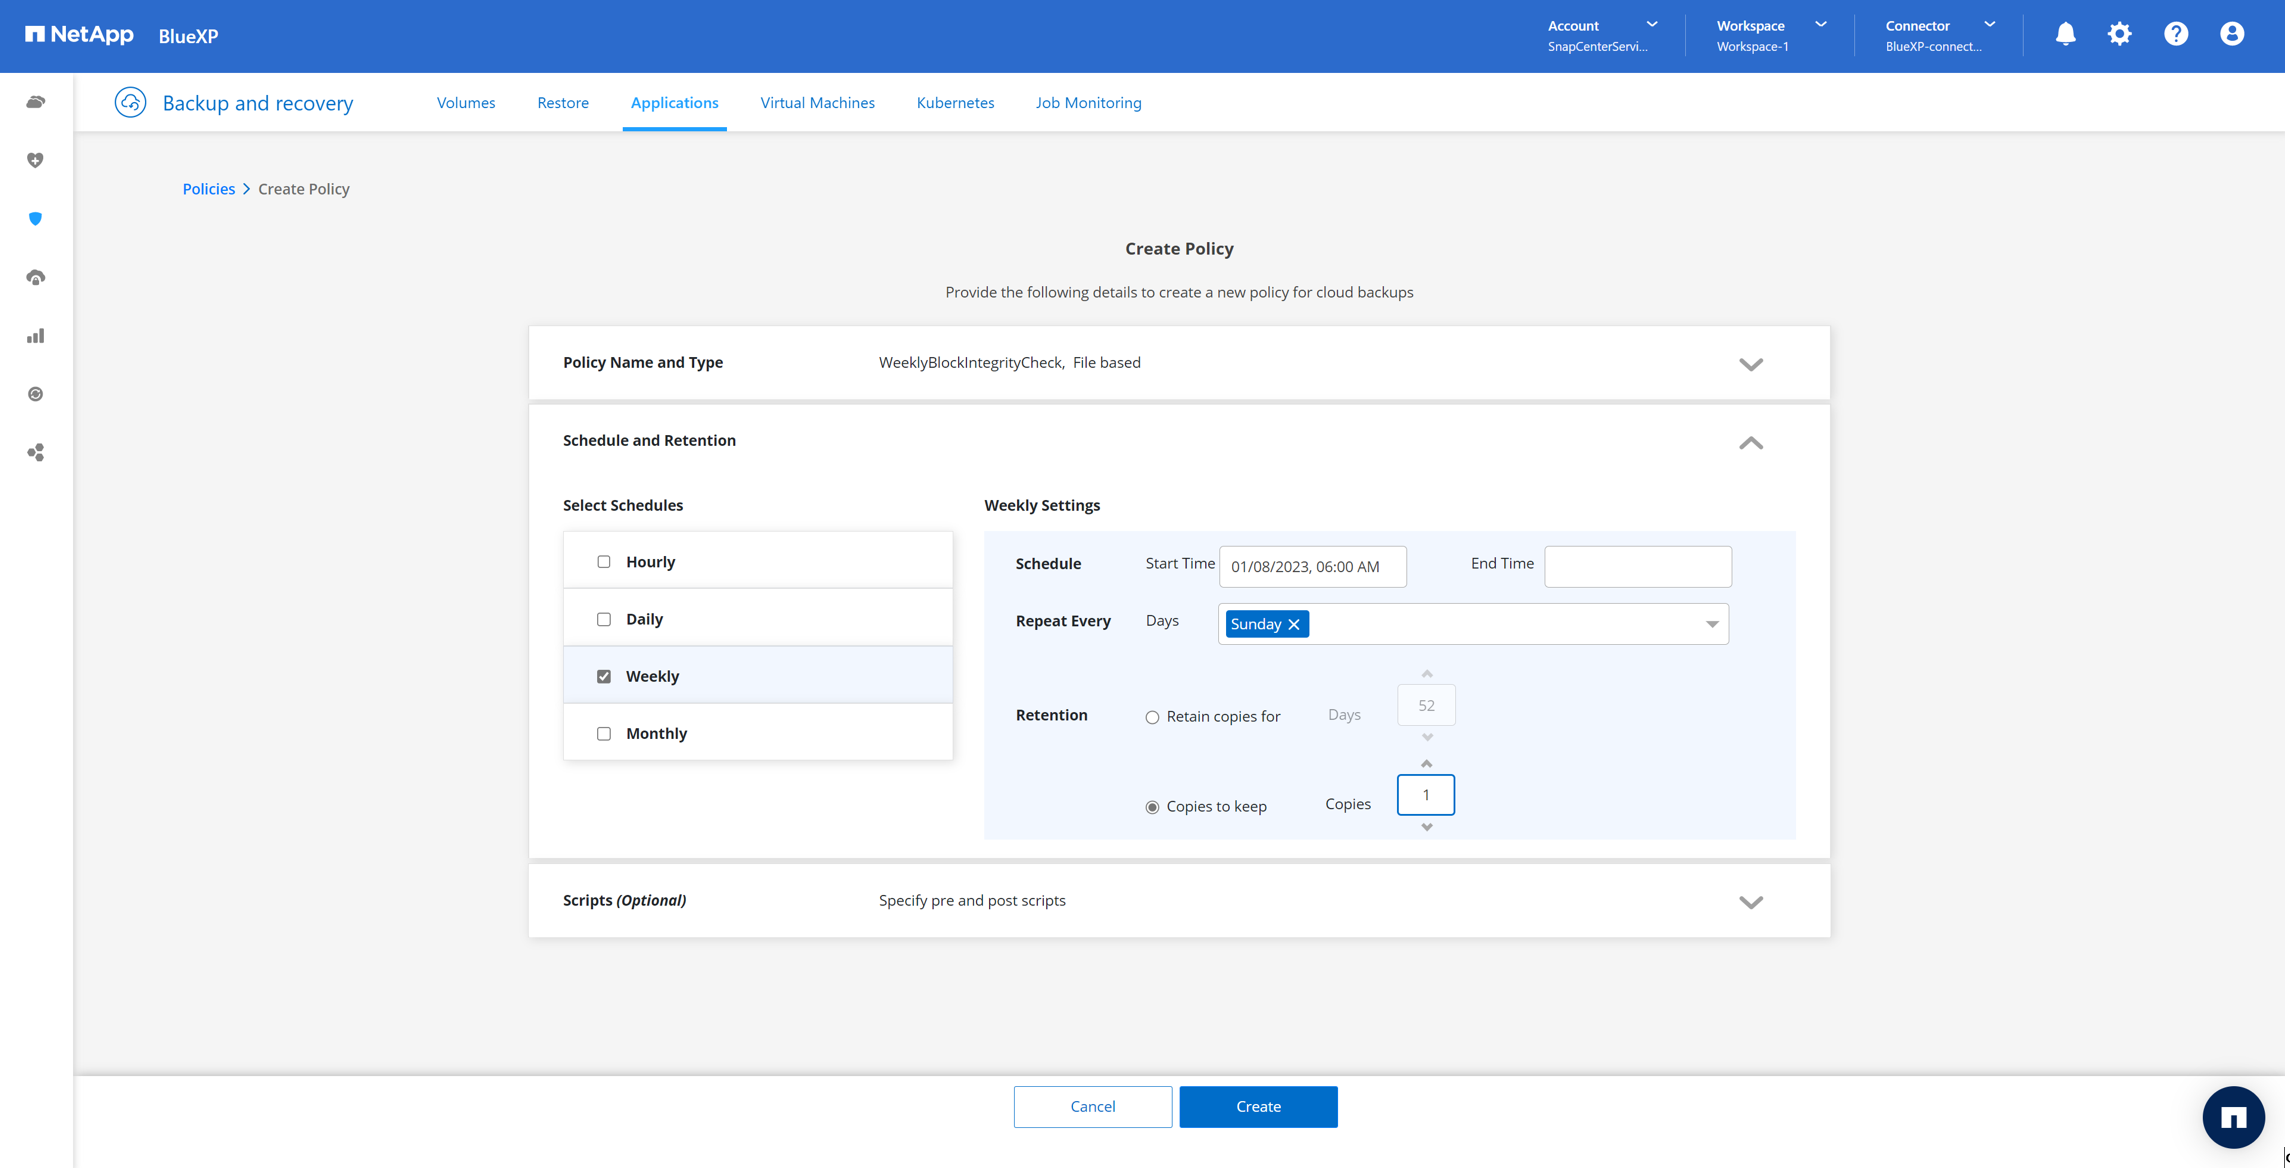Open the Repeat Every days dropdown arrow
2290x1168 pixels.
[x=1711, y=624]
